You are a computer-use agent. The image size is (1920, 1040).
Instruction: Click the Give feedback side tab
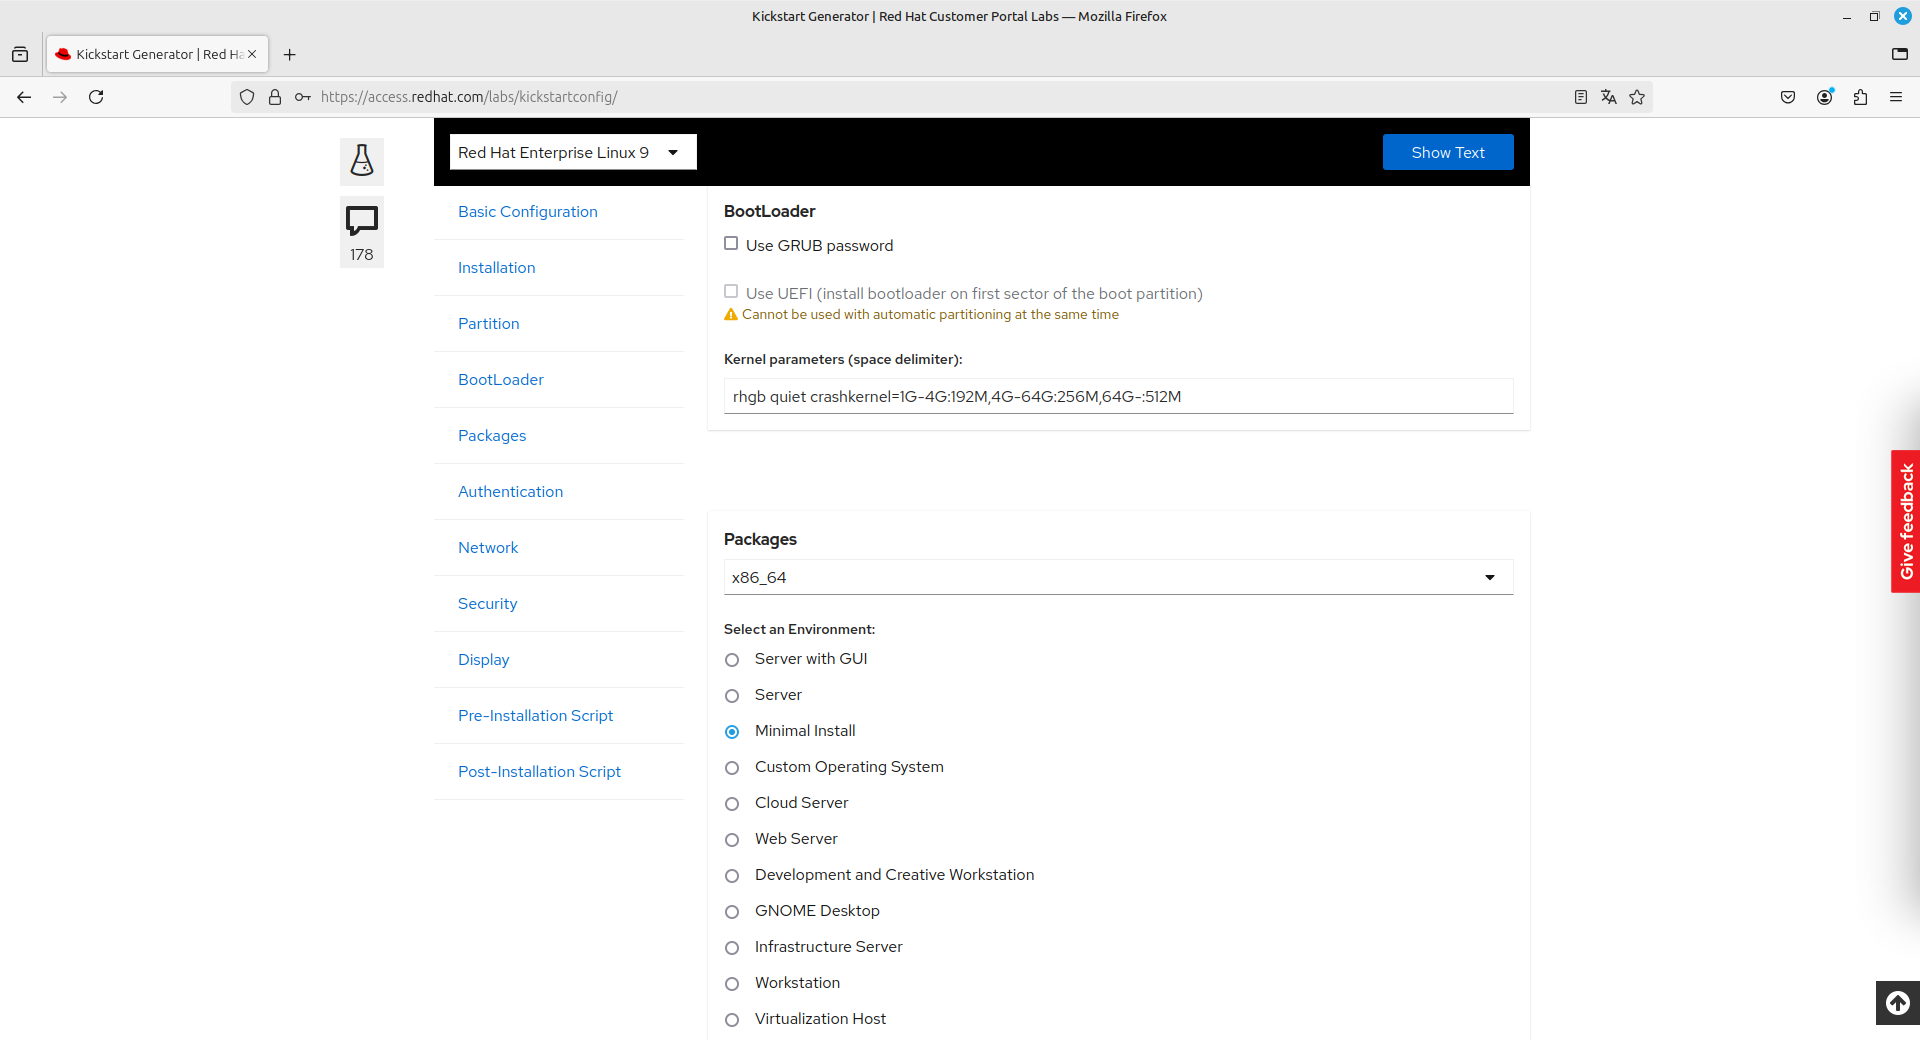pos(1906,521)
